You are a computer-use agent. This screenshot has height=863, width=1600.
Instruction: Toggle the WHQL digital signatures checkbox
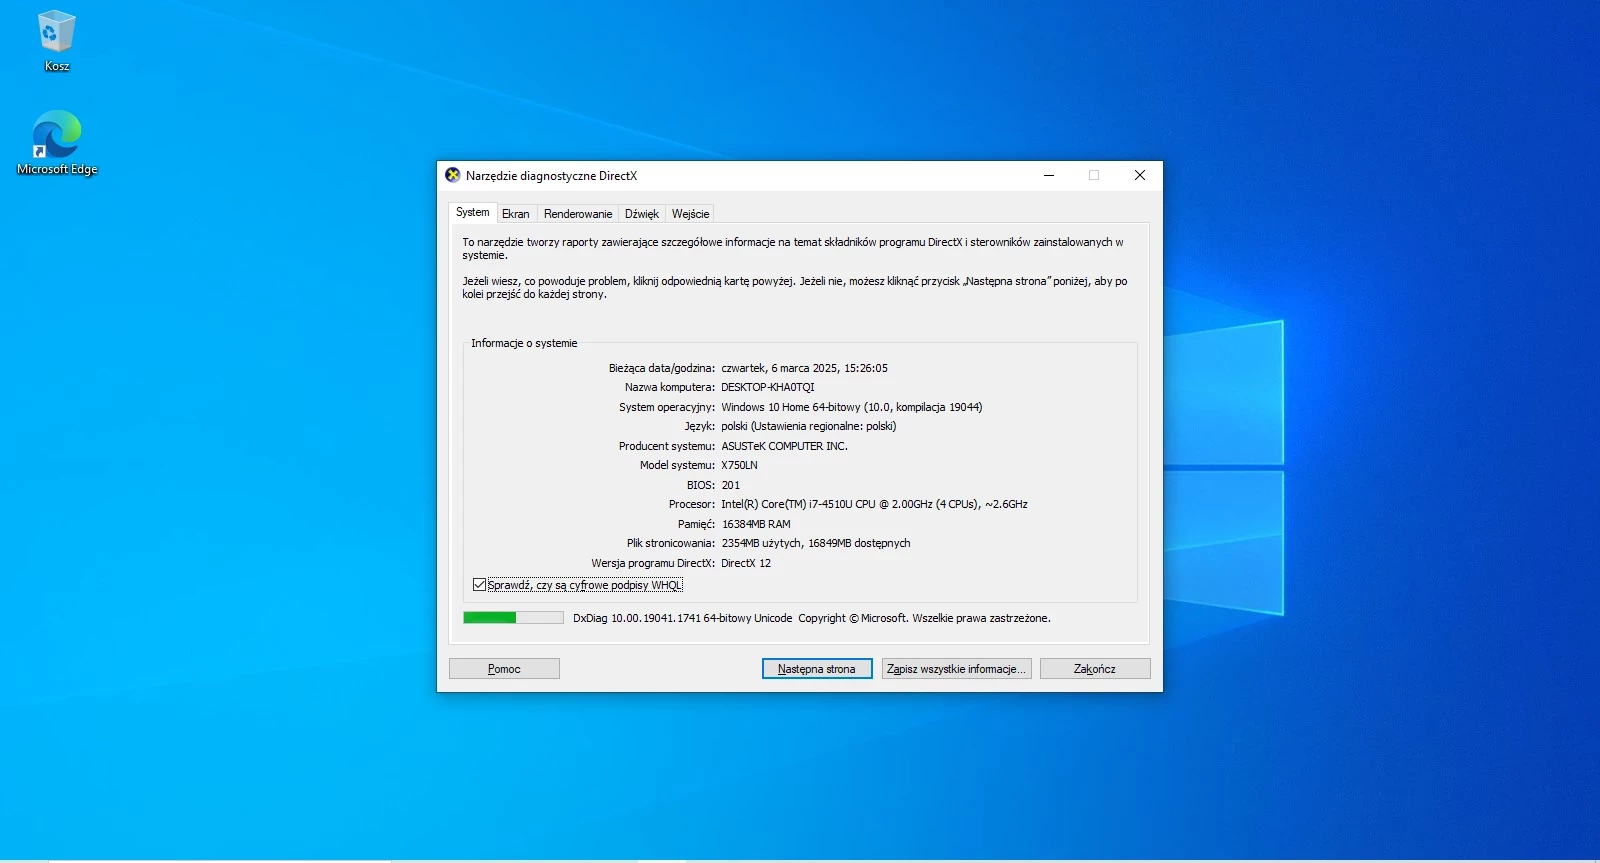click(479, 585)
